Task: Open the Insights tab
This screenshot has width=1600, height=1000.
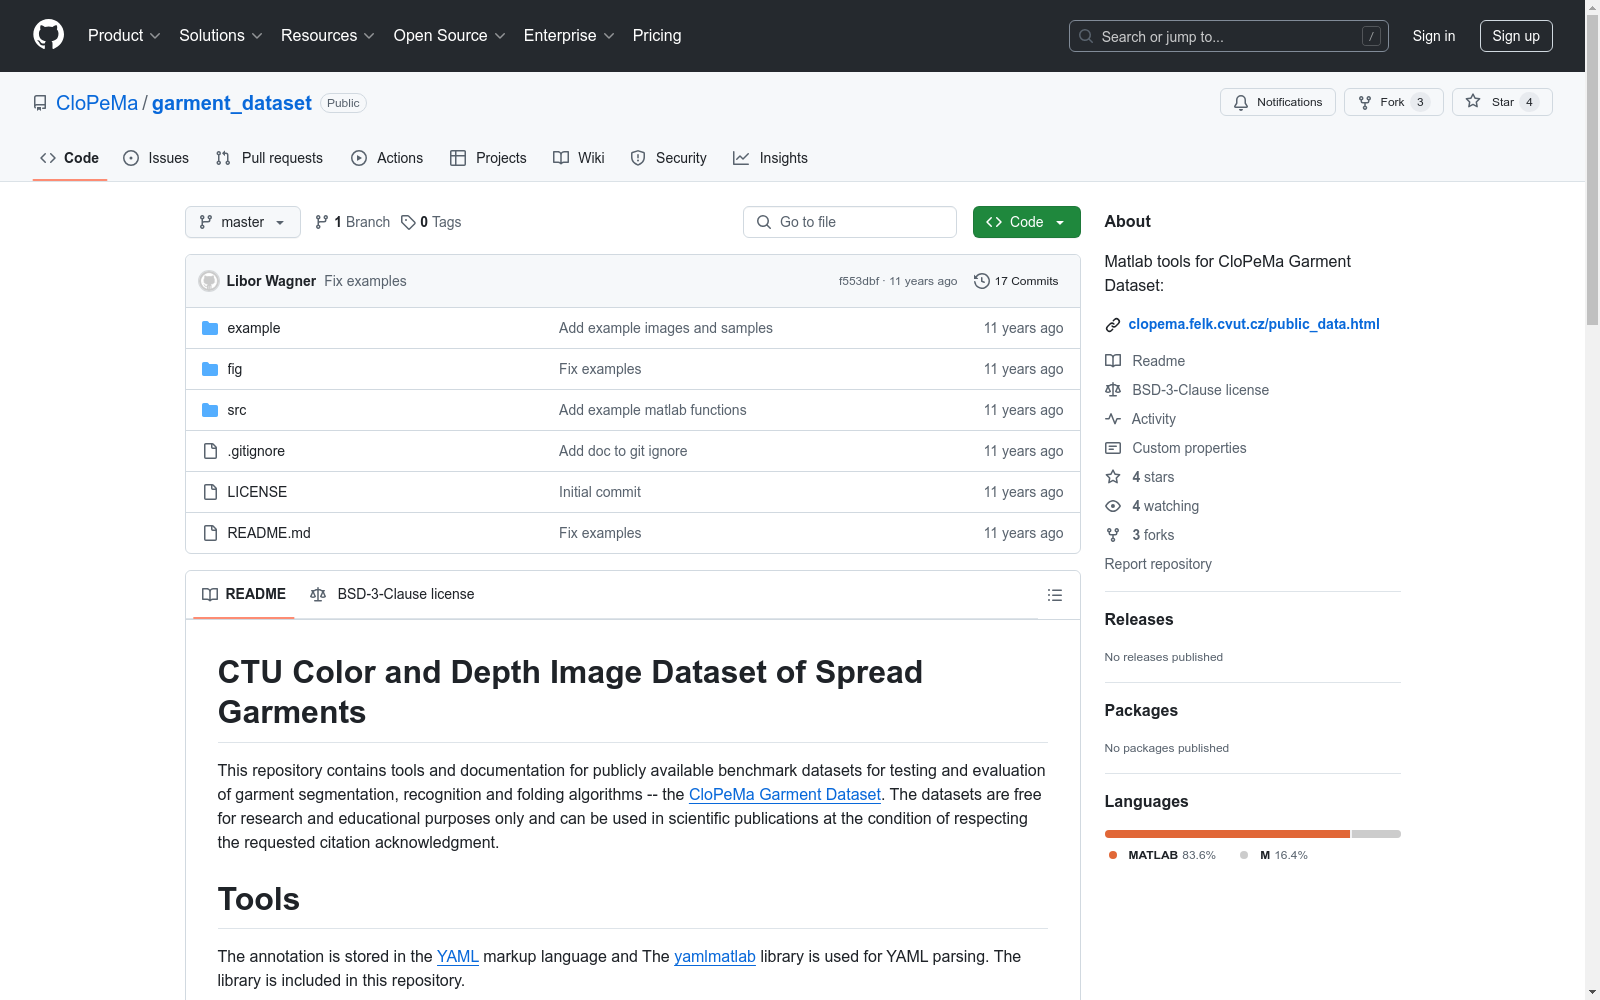Action: (770, 158)
